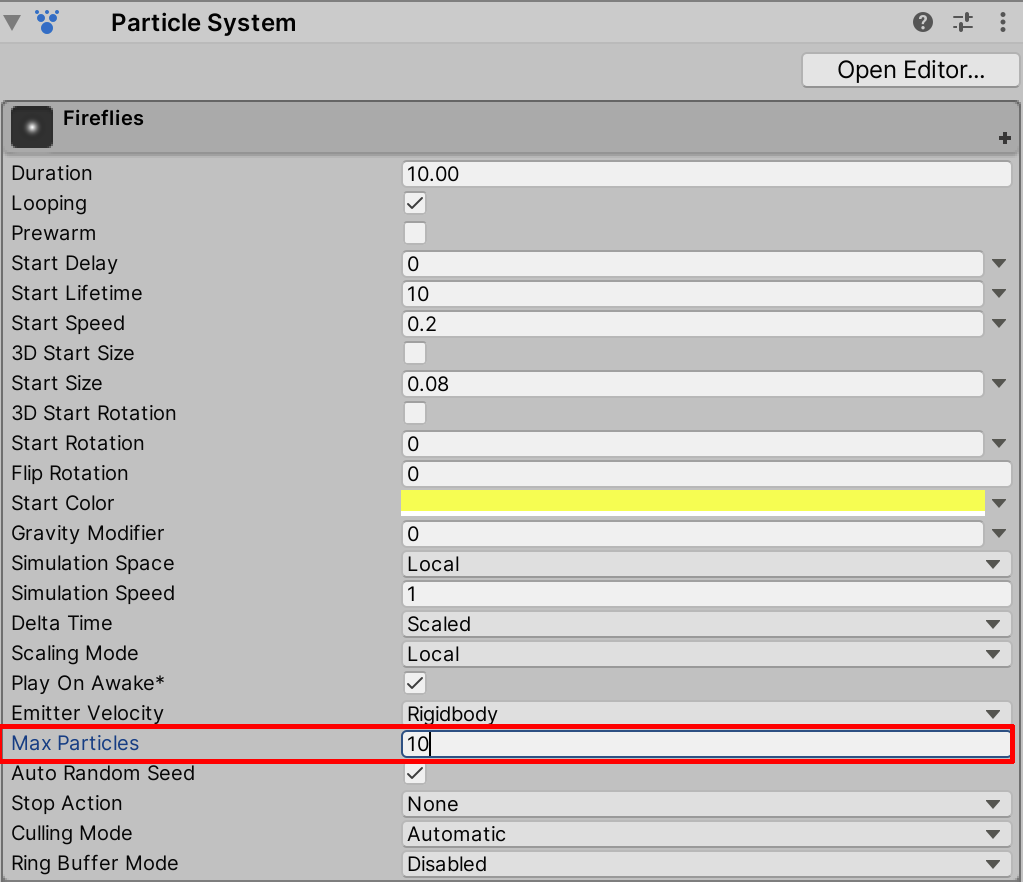
Task: Click the Fireflies particle texture thumbnail
Action: [32, 127]
